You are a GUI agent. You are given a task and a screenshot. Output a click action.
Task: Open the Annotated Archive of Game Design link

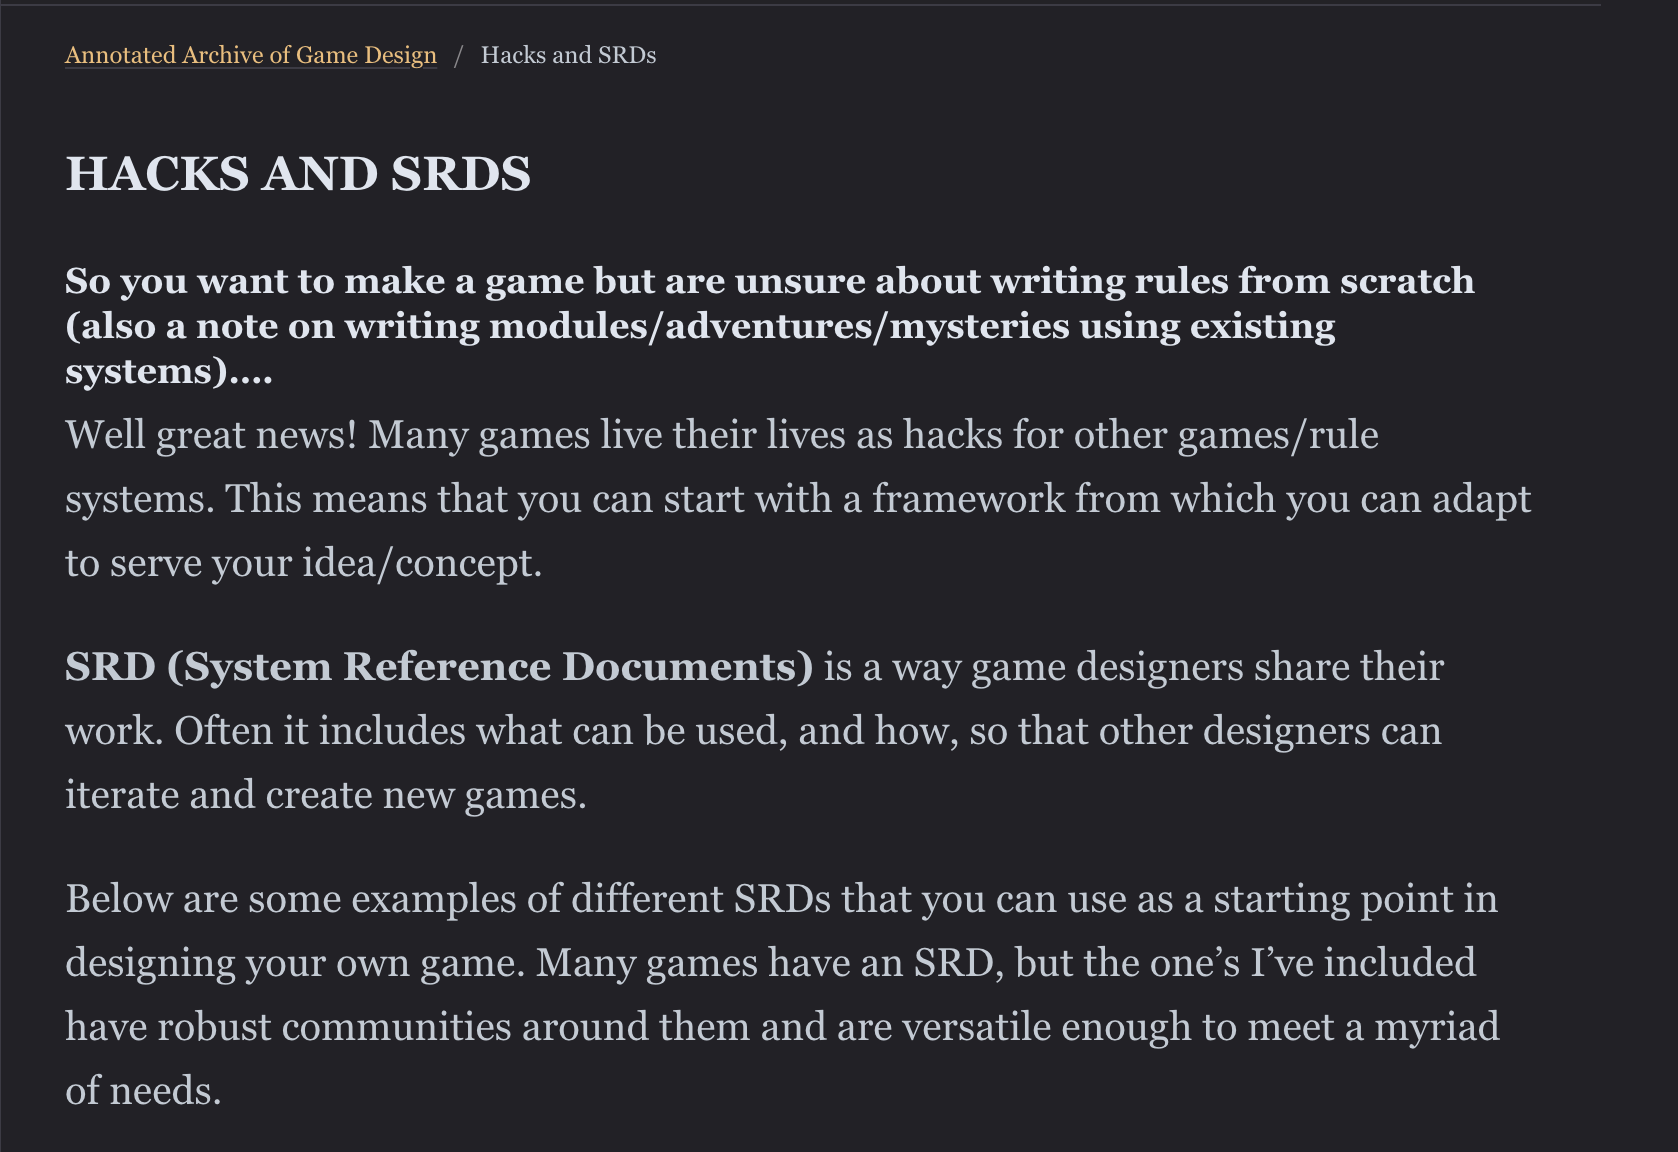tap(250, 55)
